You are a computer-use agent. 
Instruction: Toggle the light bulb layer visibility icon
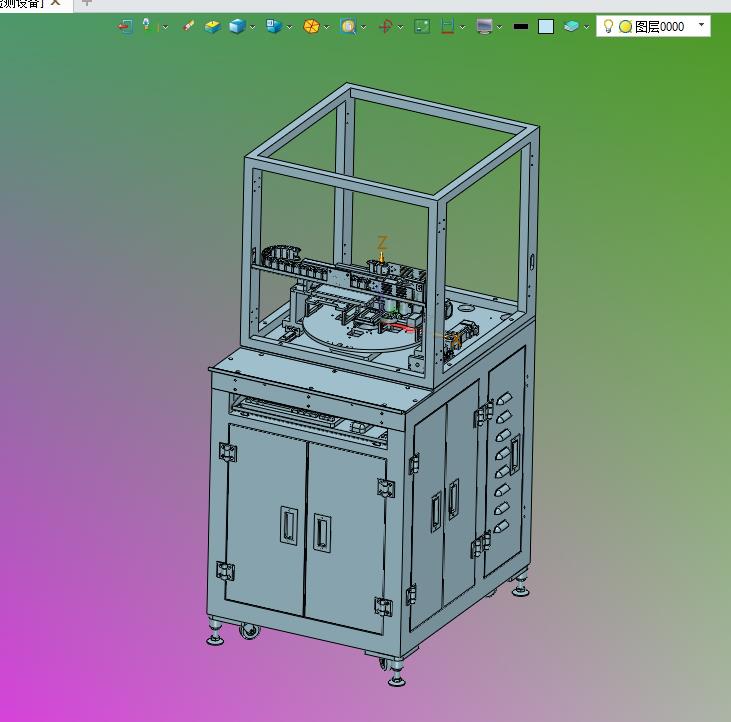pyautogui.click(x=608, y=26)
